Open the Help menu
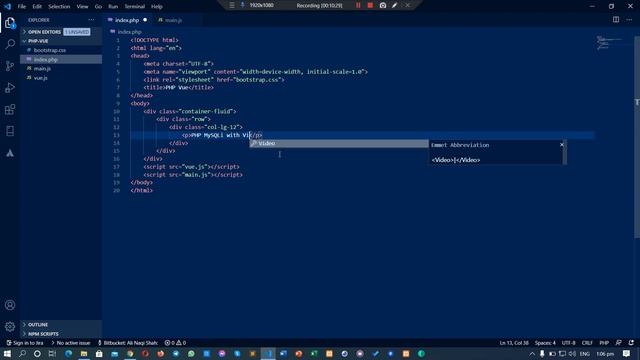 click(157, 7)
